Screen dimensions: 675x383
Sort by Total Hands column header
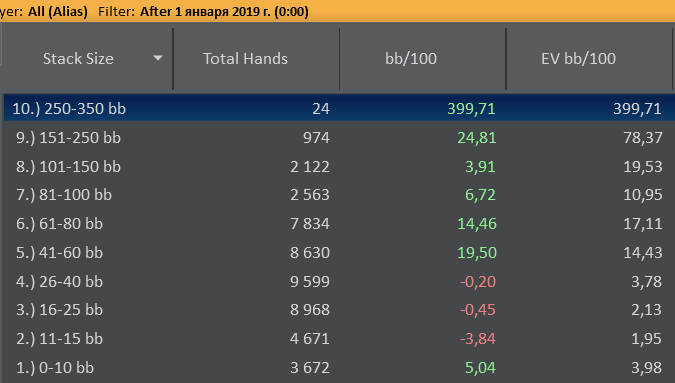pos(245,59)
